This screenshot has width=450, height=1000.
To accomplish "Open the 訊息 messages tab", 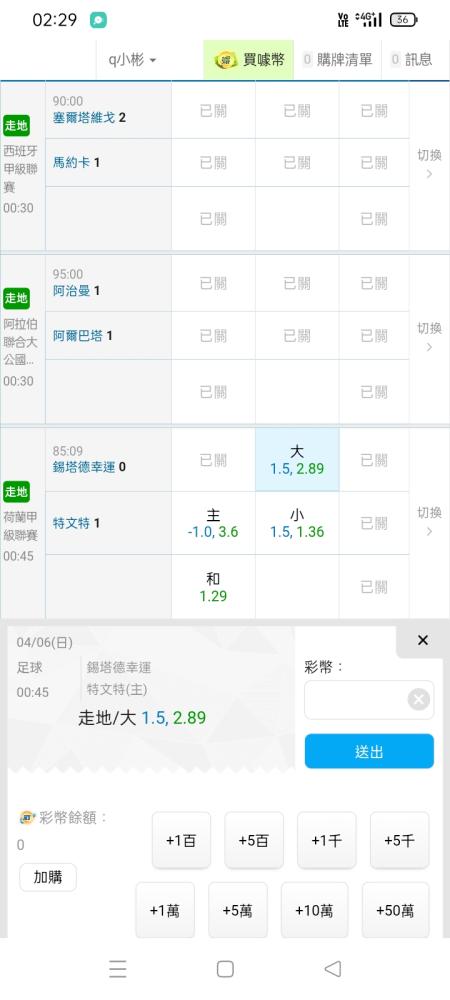I will tap(412, 60).
